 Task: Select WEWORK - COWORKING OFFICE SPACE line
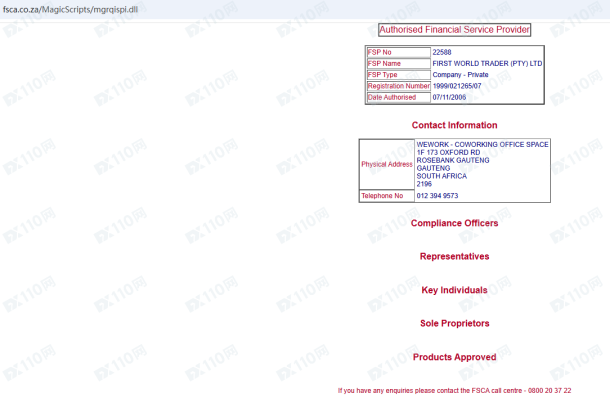[482, 144]
